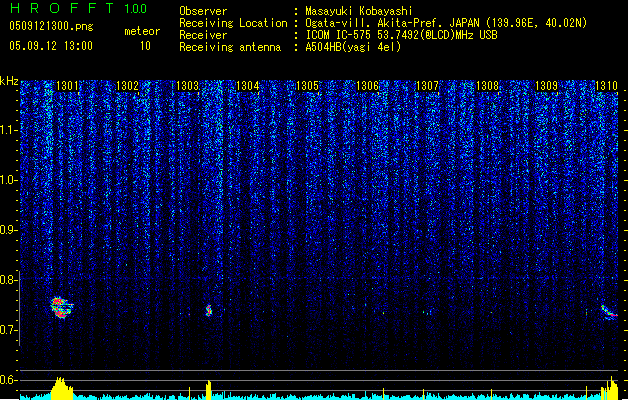Click the 1302 time marker
The image size is (629, 400).
(127, 86)
